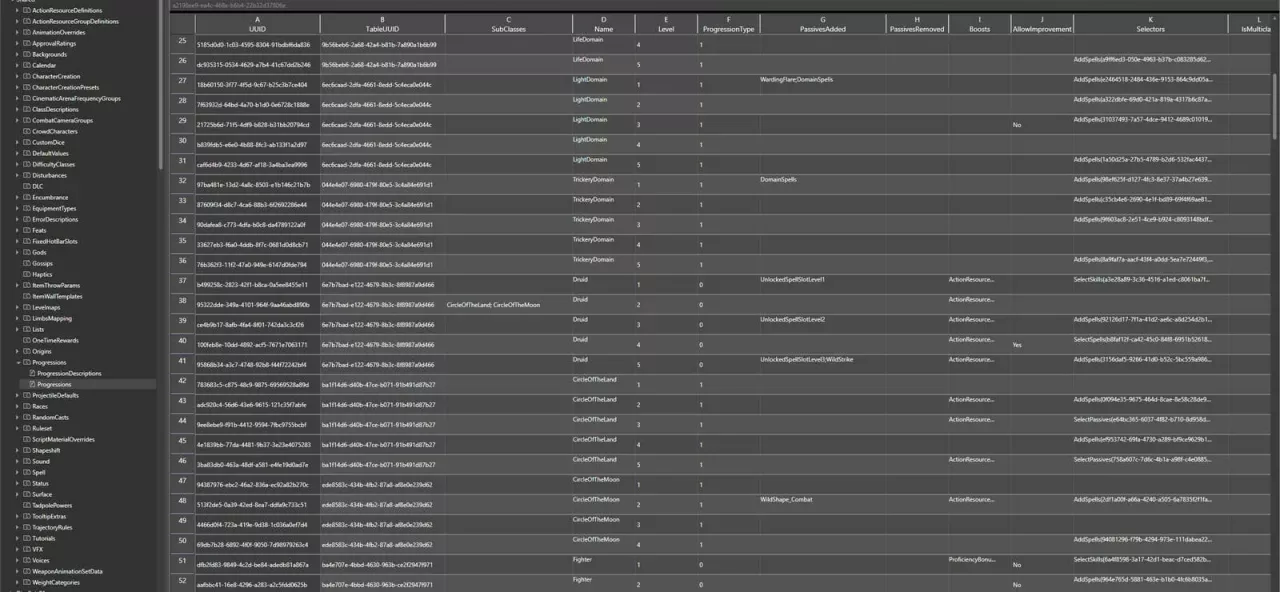Expand the Tutorials folder arrow

point(17,538)
